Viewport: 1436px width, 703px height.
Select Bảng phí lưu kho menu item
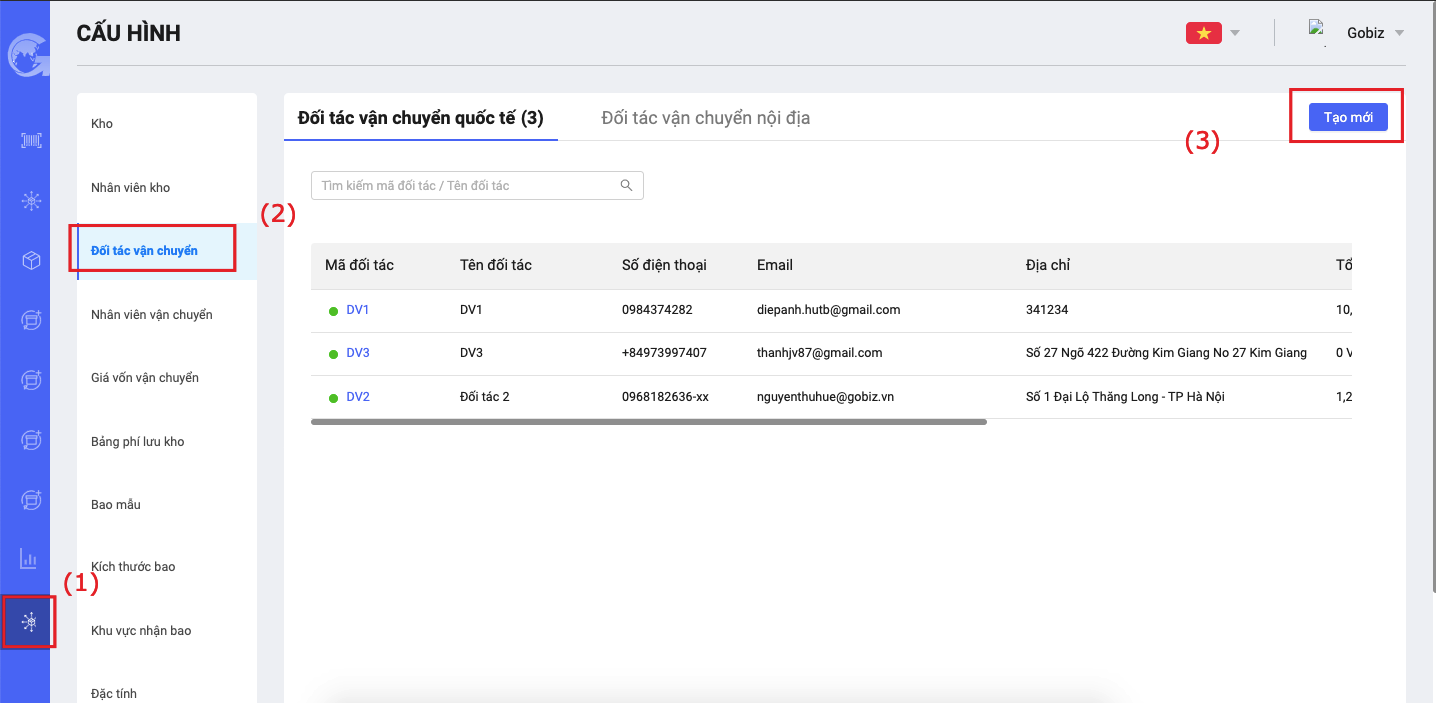tap(138, 442)
